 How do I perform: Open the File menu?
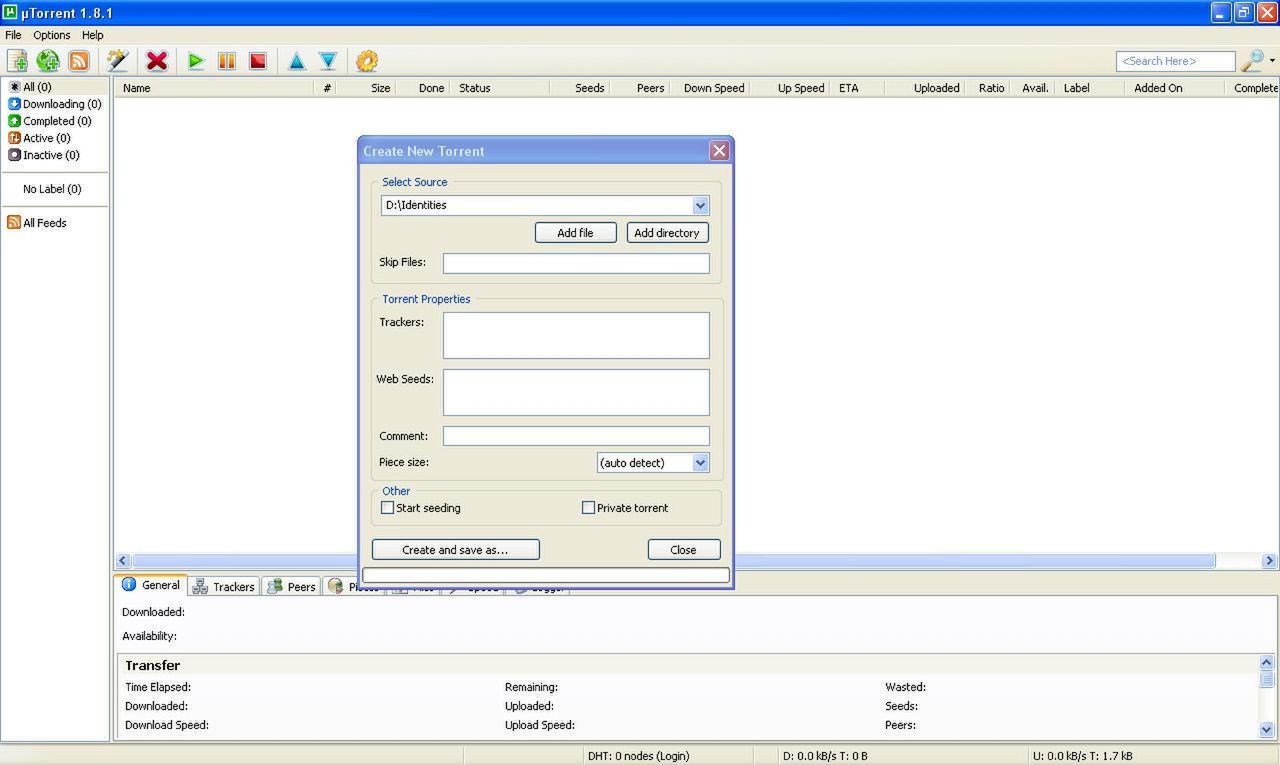[x=13, y=35]
